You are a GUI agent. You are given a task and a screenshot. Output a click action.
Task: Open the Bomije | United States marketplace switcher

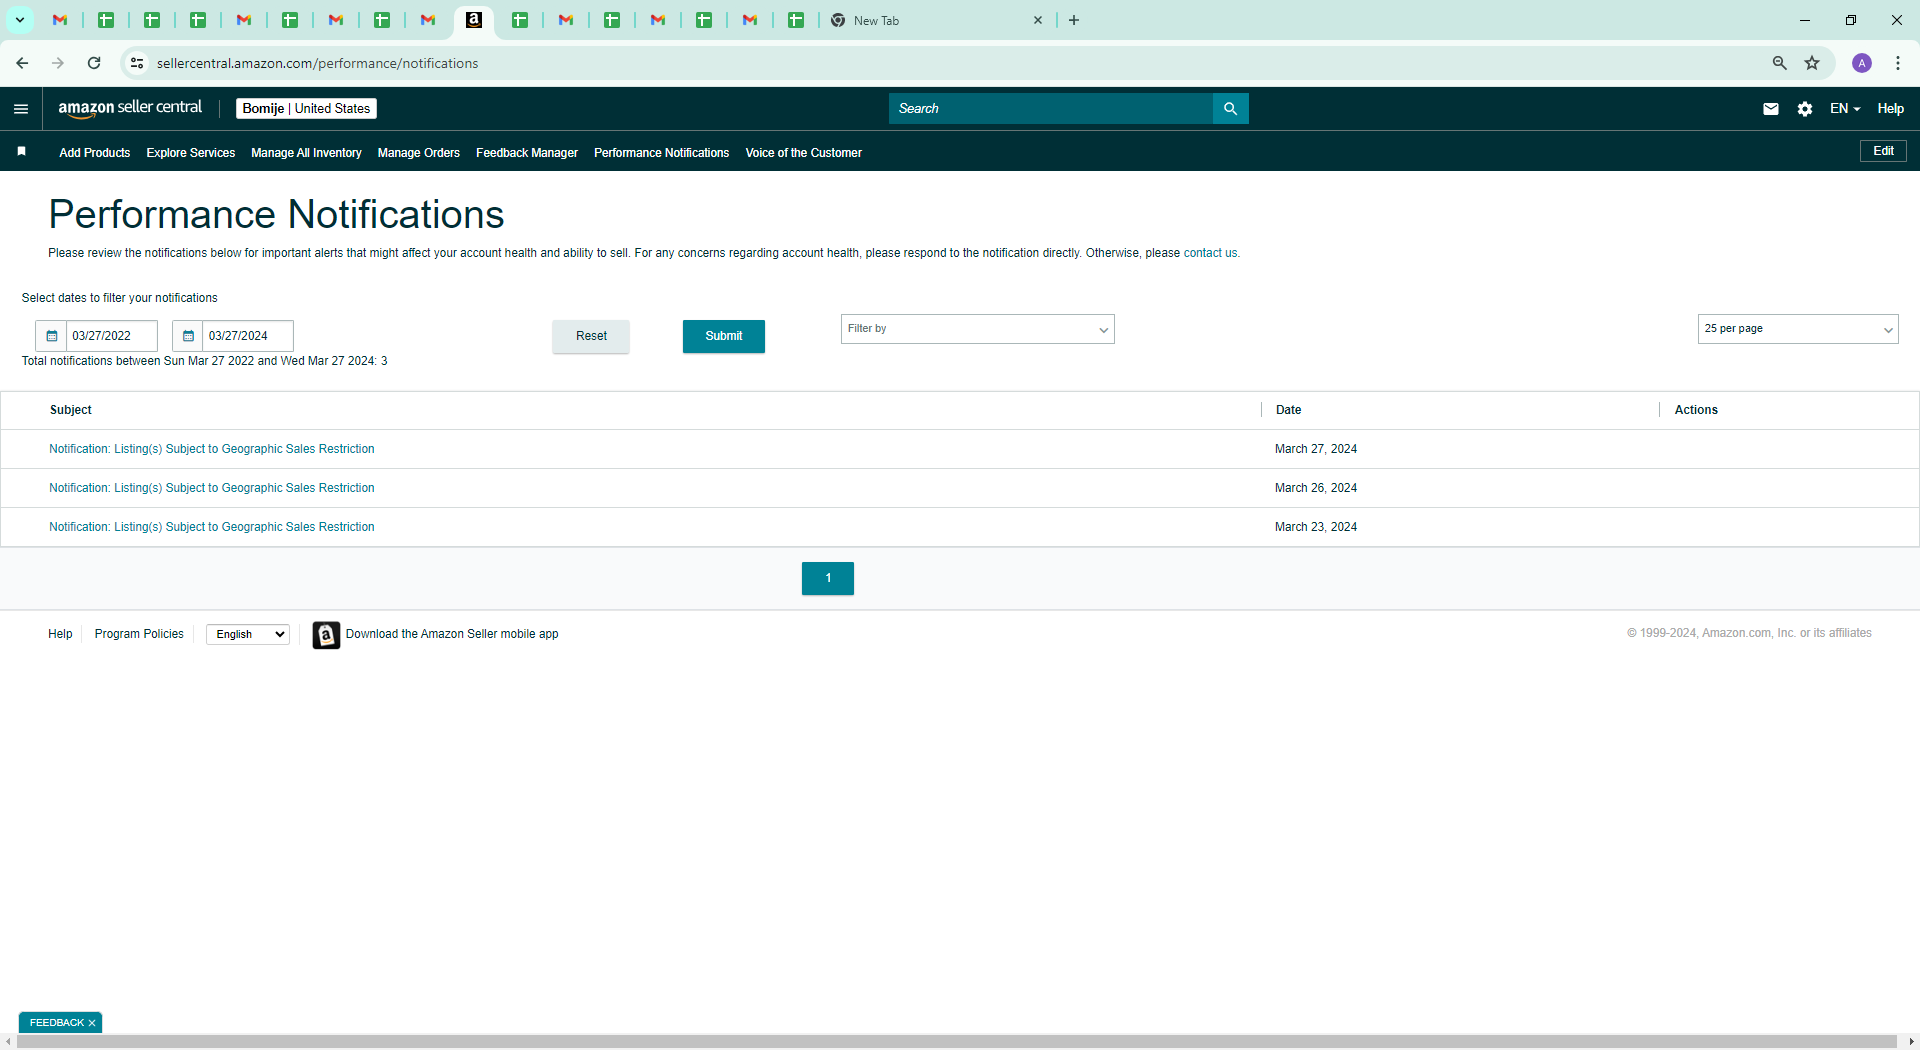[x=306, y=109]
